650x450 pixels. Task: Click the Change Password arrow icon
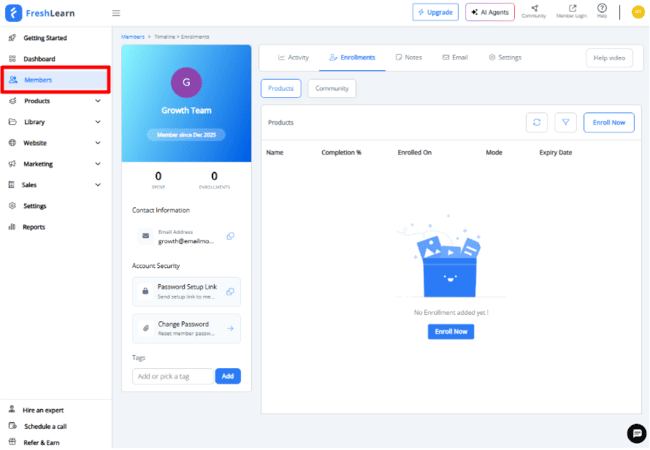point(230,329)
